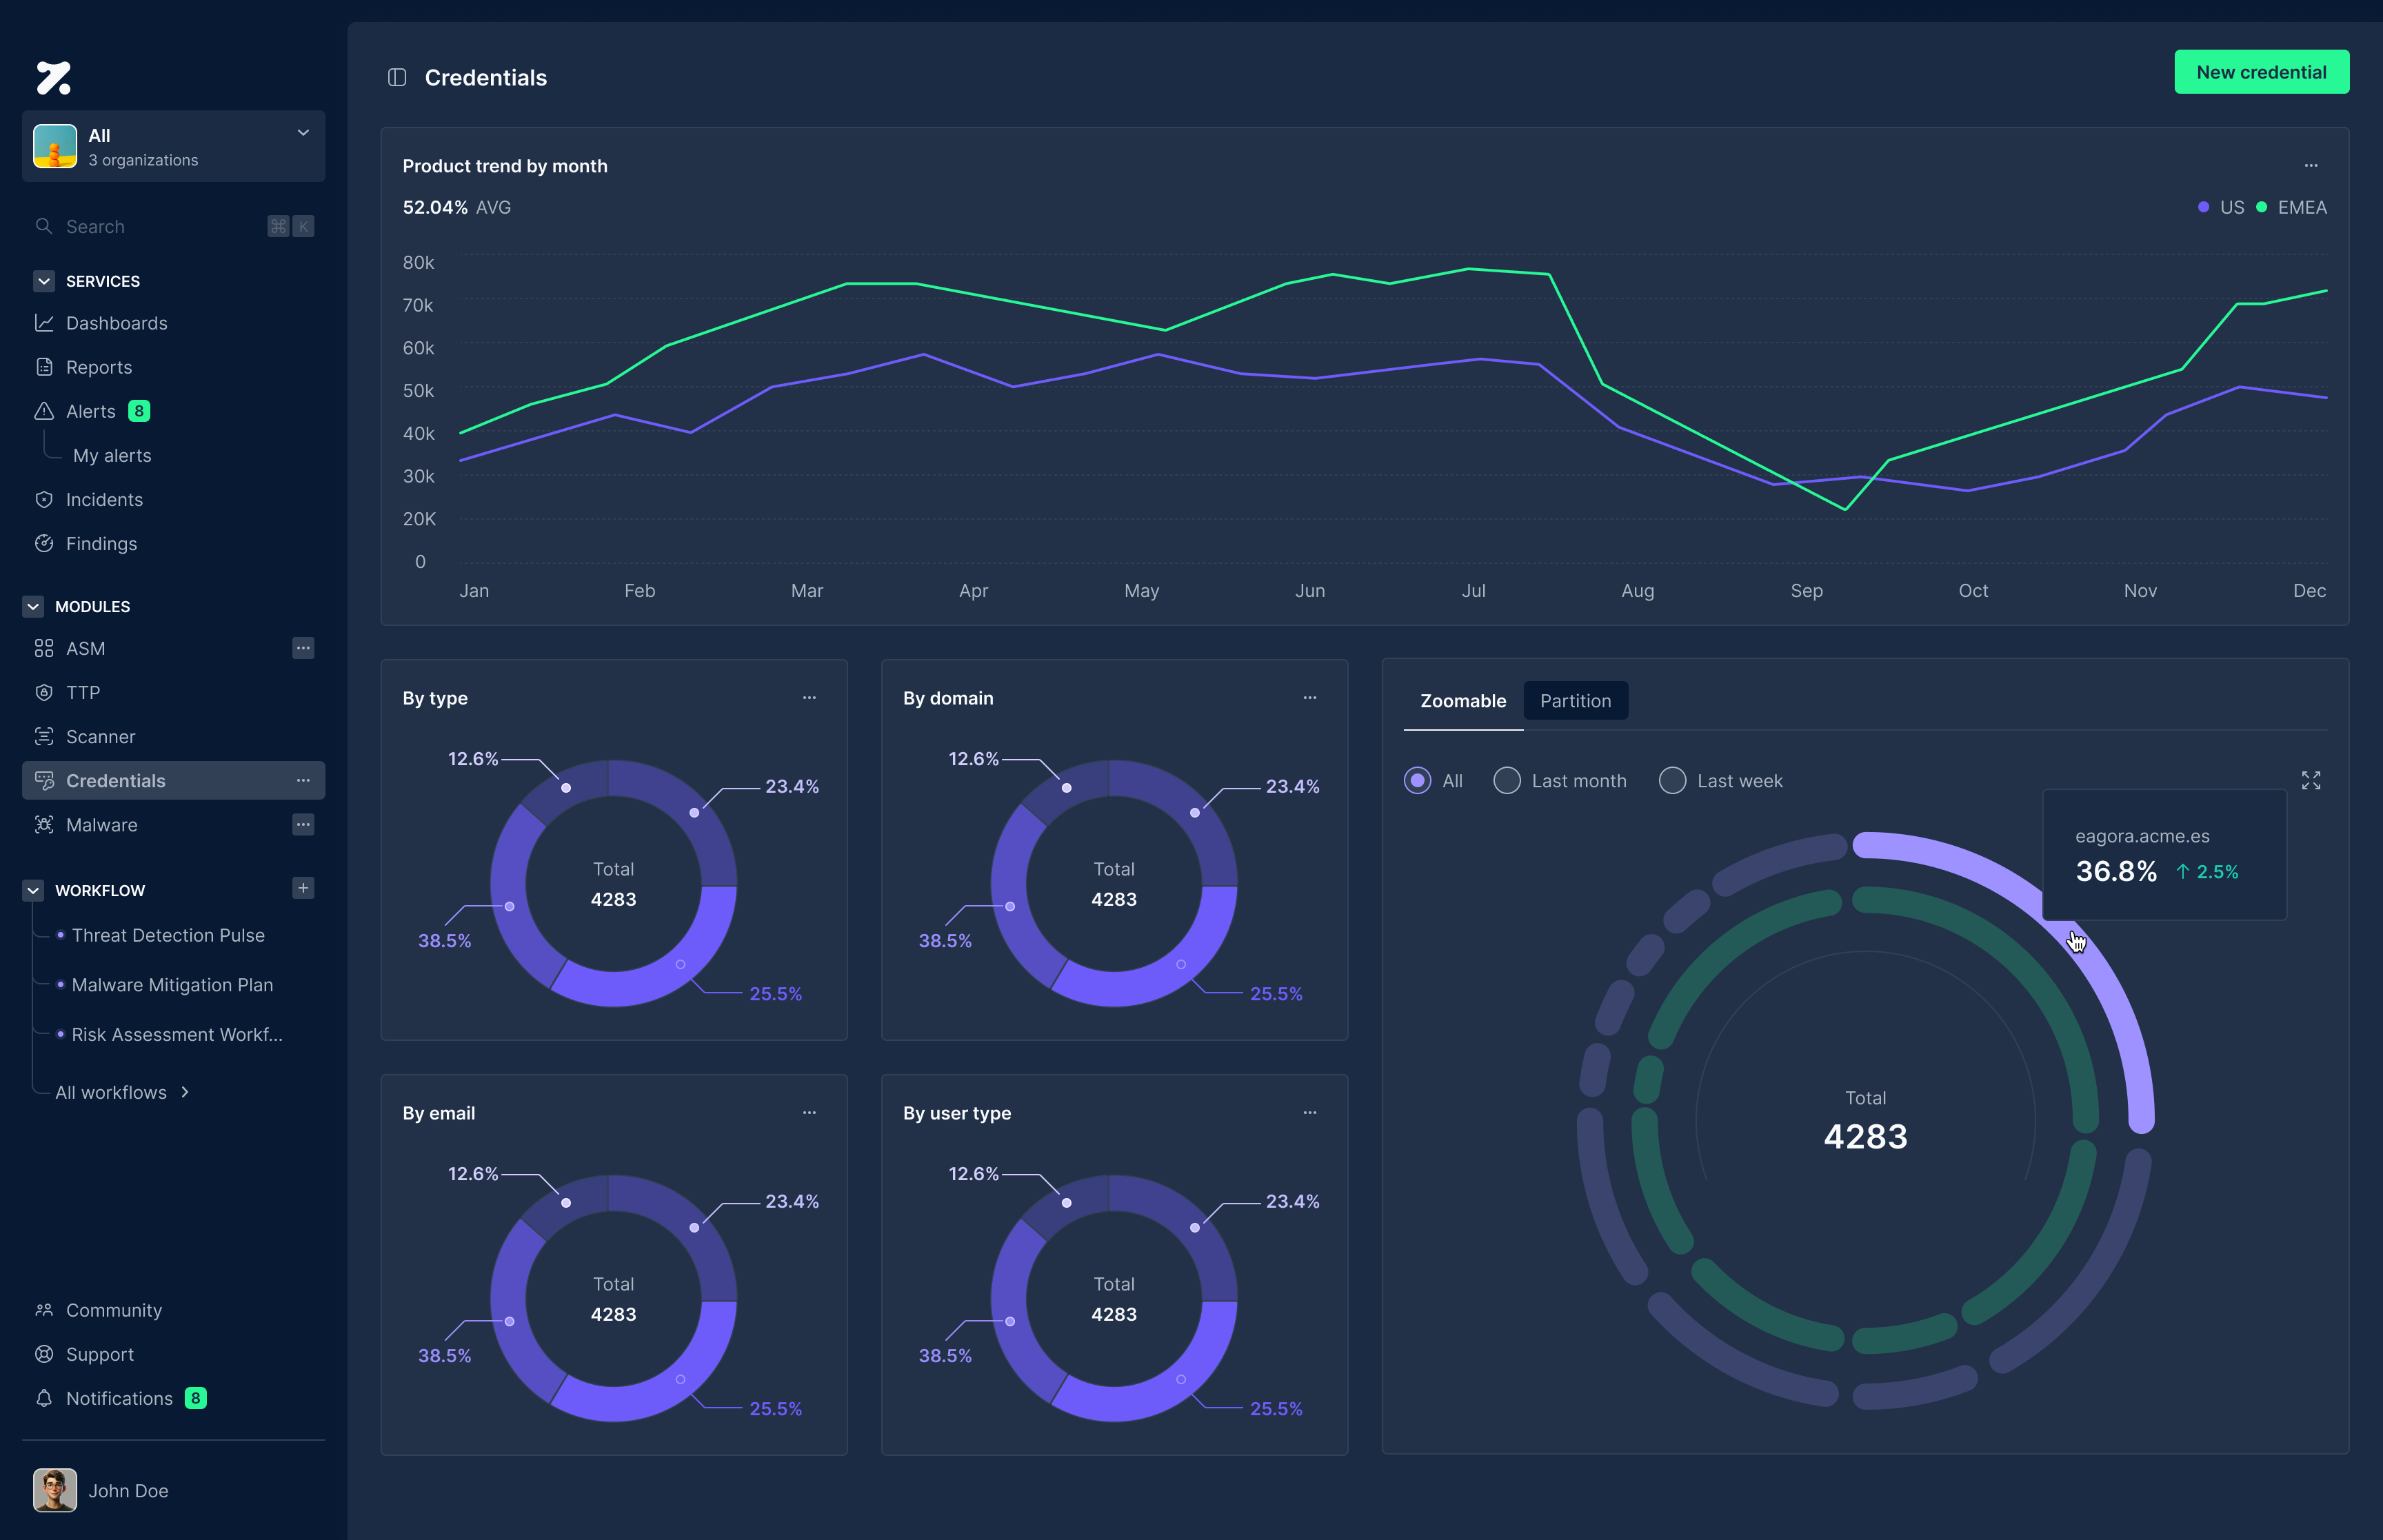Toggle EMEA series in chart legend
2383x1540 pixels.
[x=2291, y=207]
